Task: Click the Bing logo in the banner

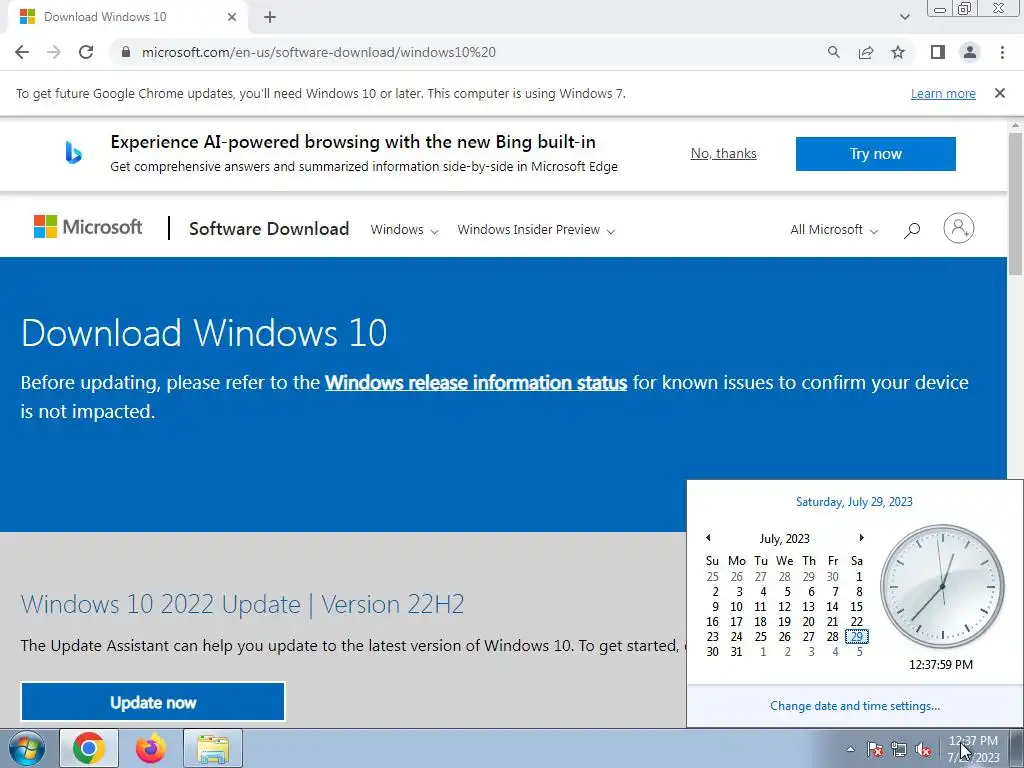Action: pyautogui.click(x=73, y=153)
